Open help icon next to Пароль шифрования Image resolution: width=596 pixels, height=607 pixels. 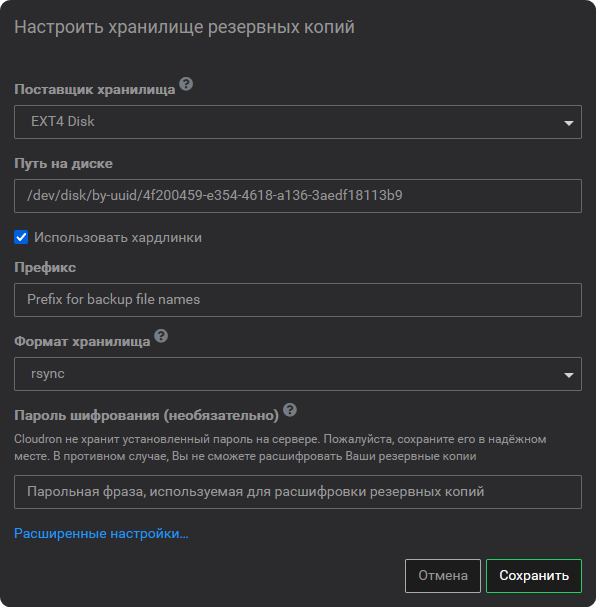point(290,410)
